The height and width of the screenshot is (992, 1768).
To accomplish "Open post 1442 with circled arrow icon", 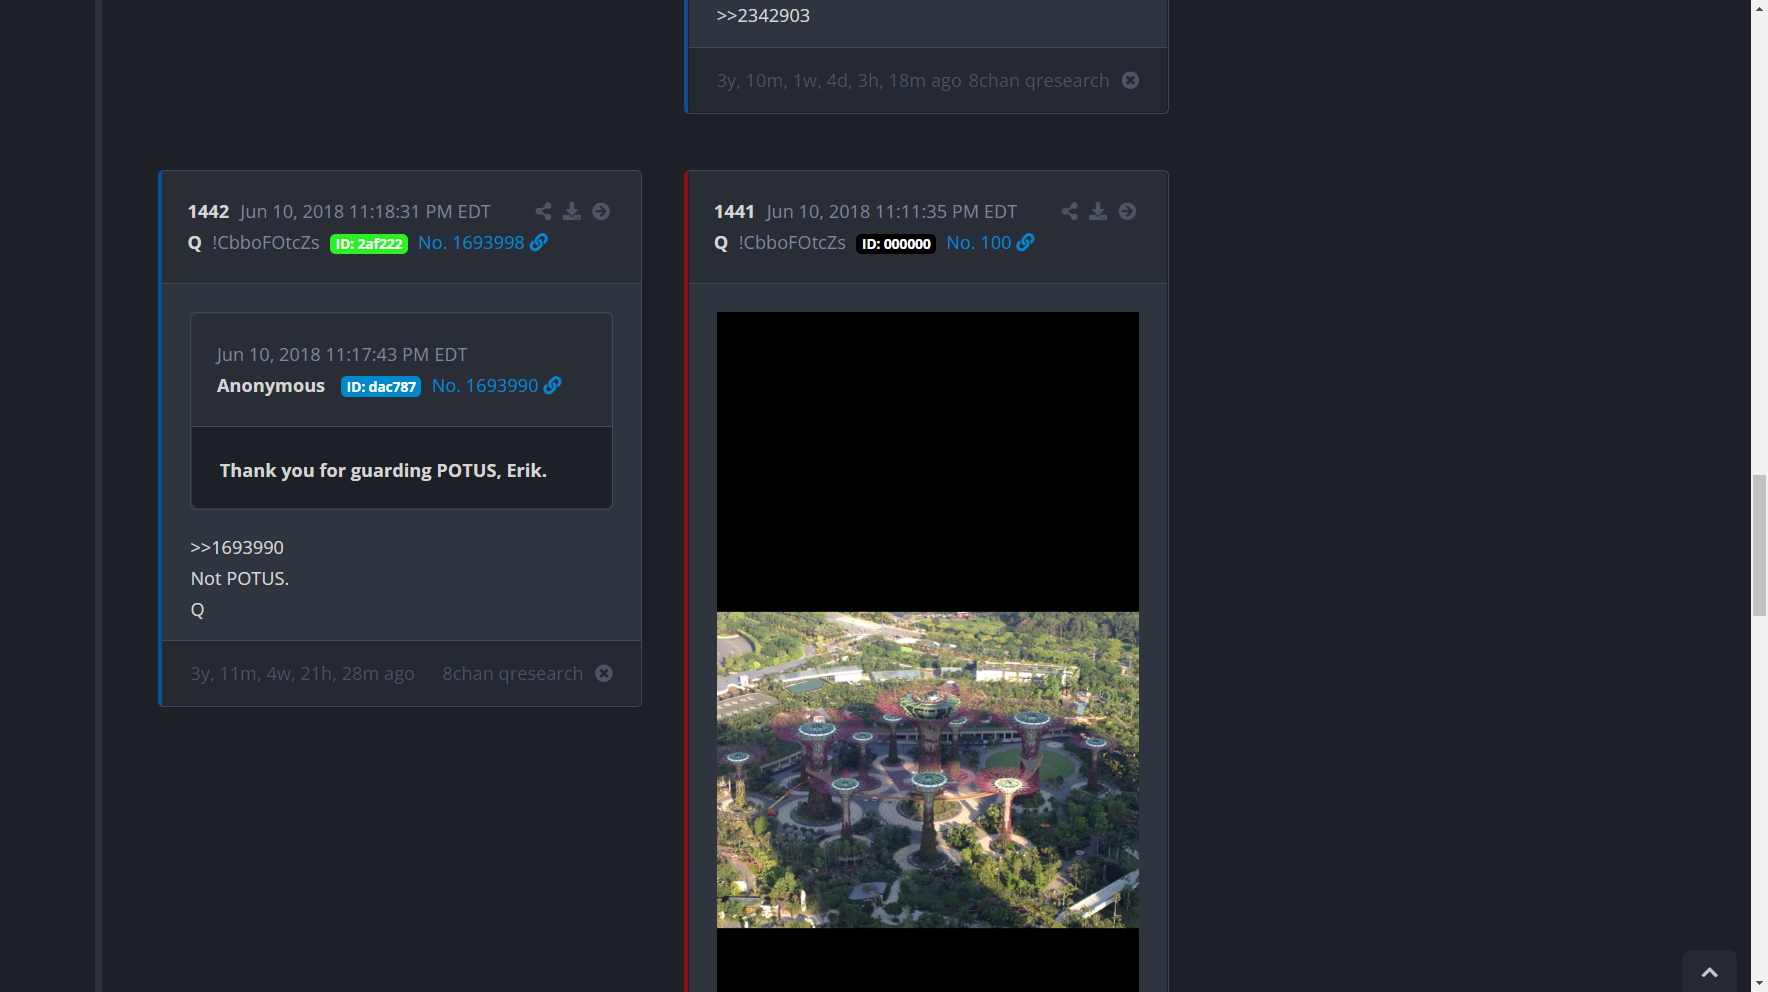I will tap(601, 211).
